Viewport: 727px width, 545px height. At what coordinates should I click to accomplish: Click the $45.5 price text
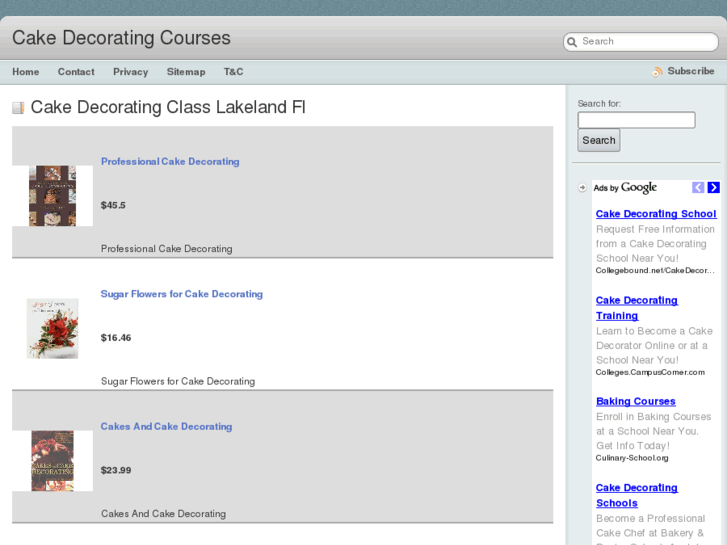pos(113,205)
